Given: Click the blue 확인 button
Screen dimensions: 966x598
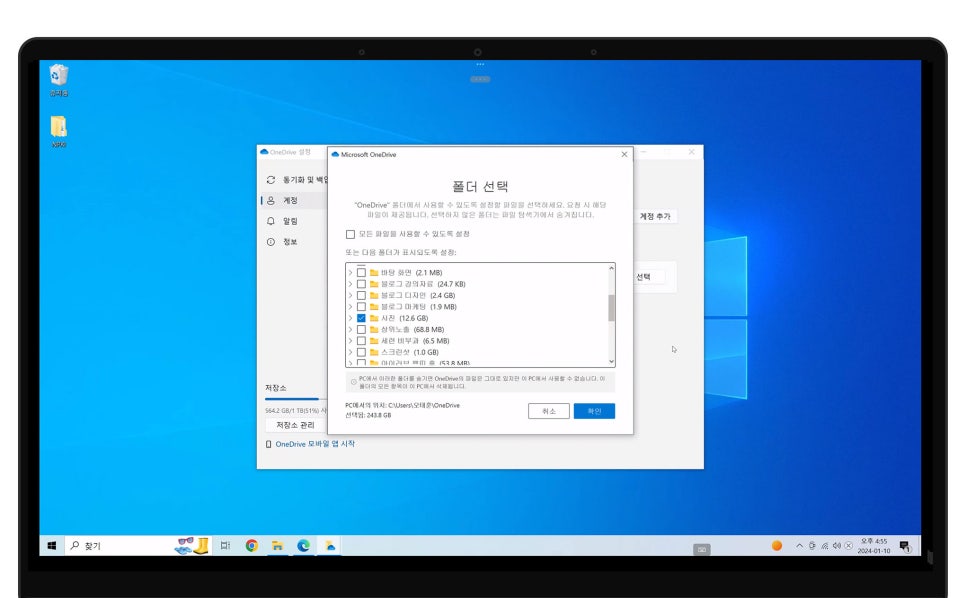Looking at the screenshot, I should click(594, 411).
